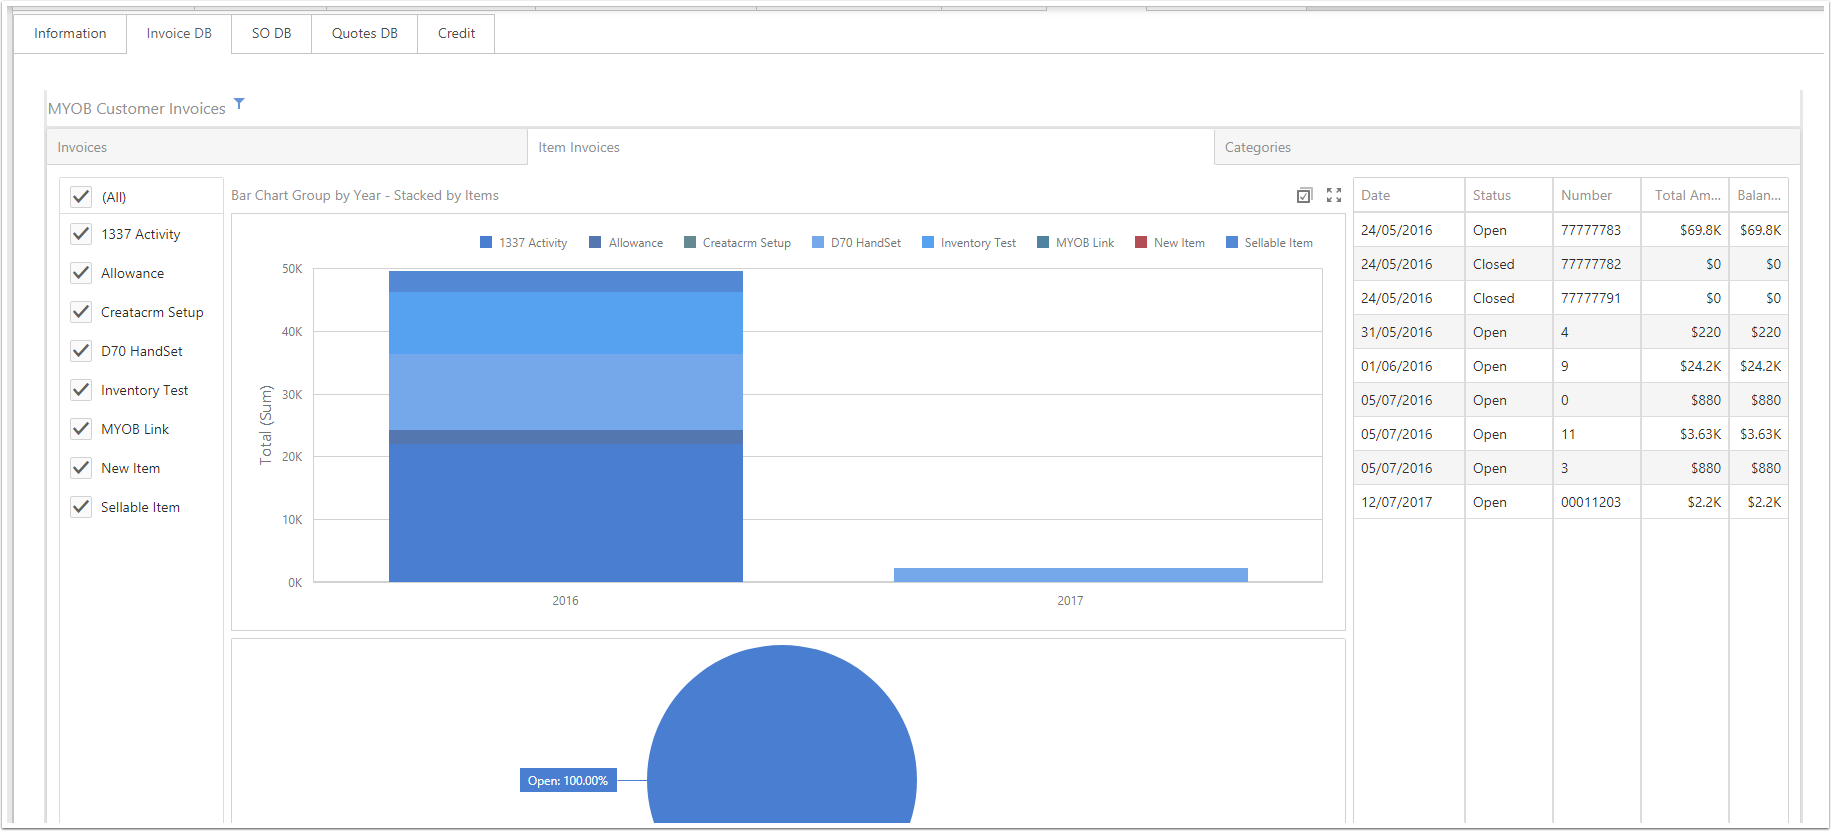The height and width of the screenshot is (831, 1831).
Task: Toggle the Inventory Test checkbox
Action: [x=81, y=390]
